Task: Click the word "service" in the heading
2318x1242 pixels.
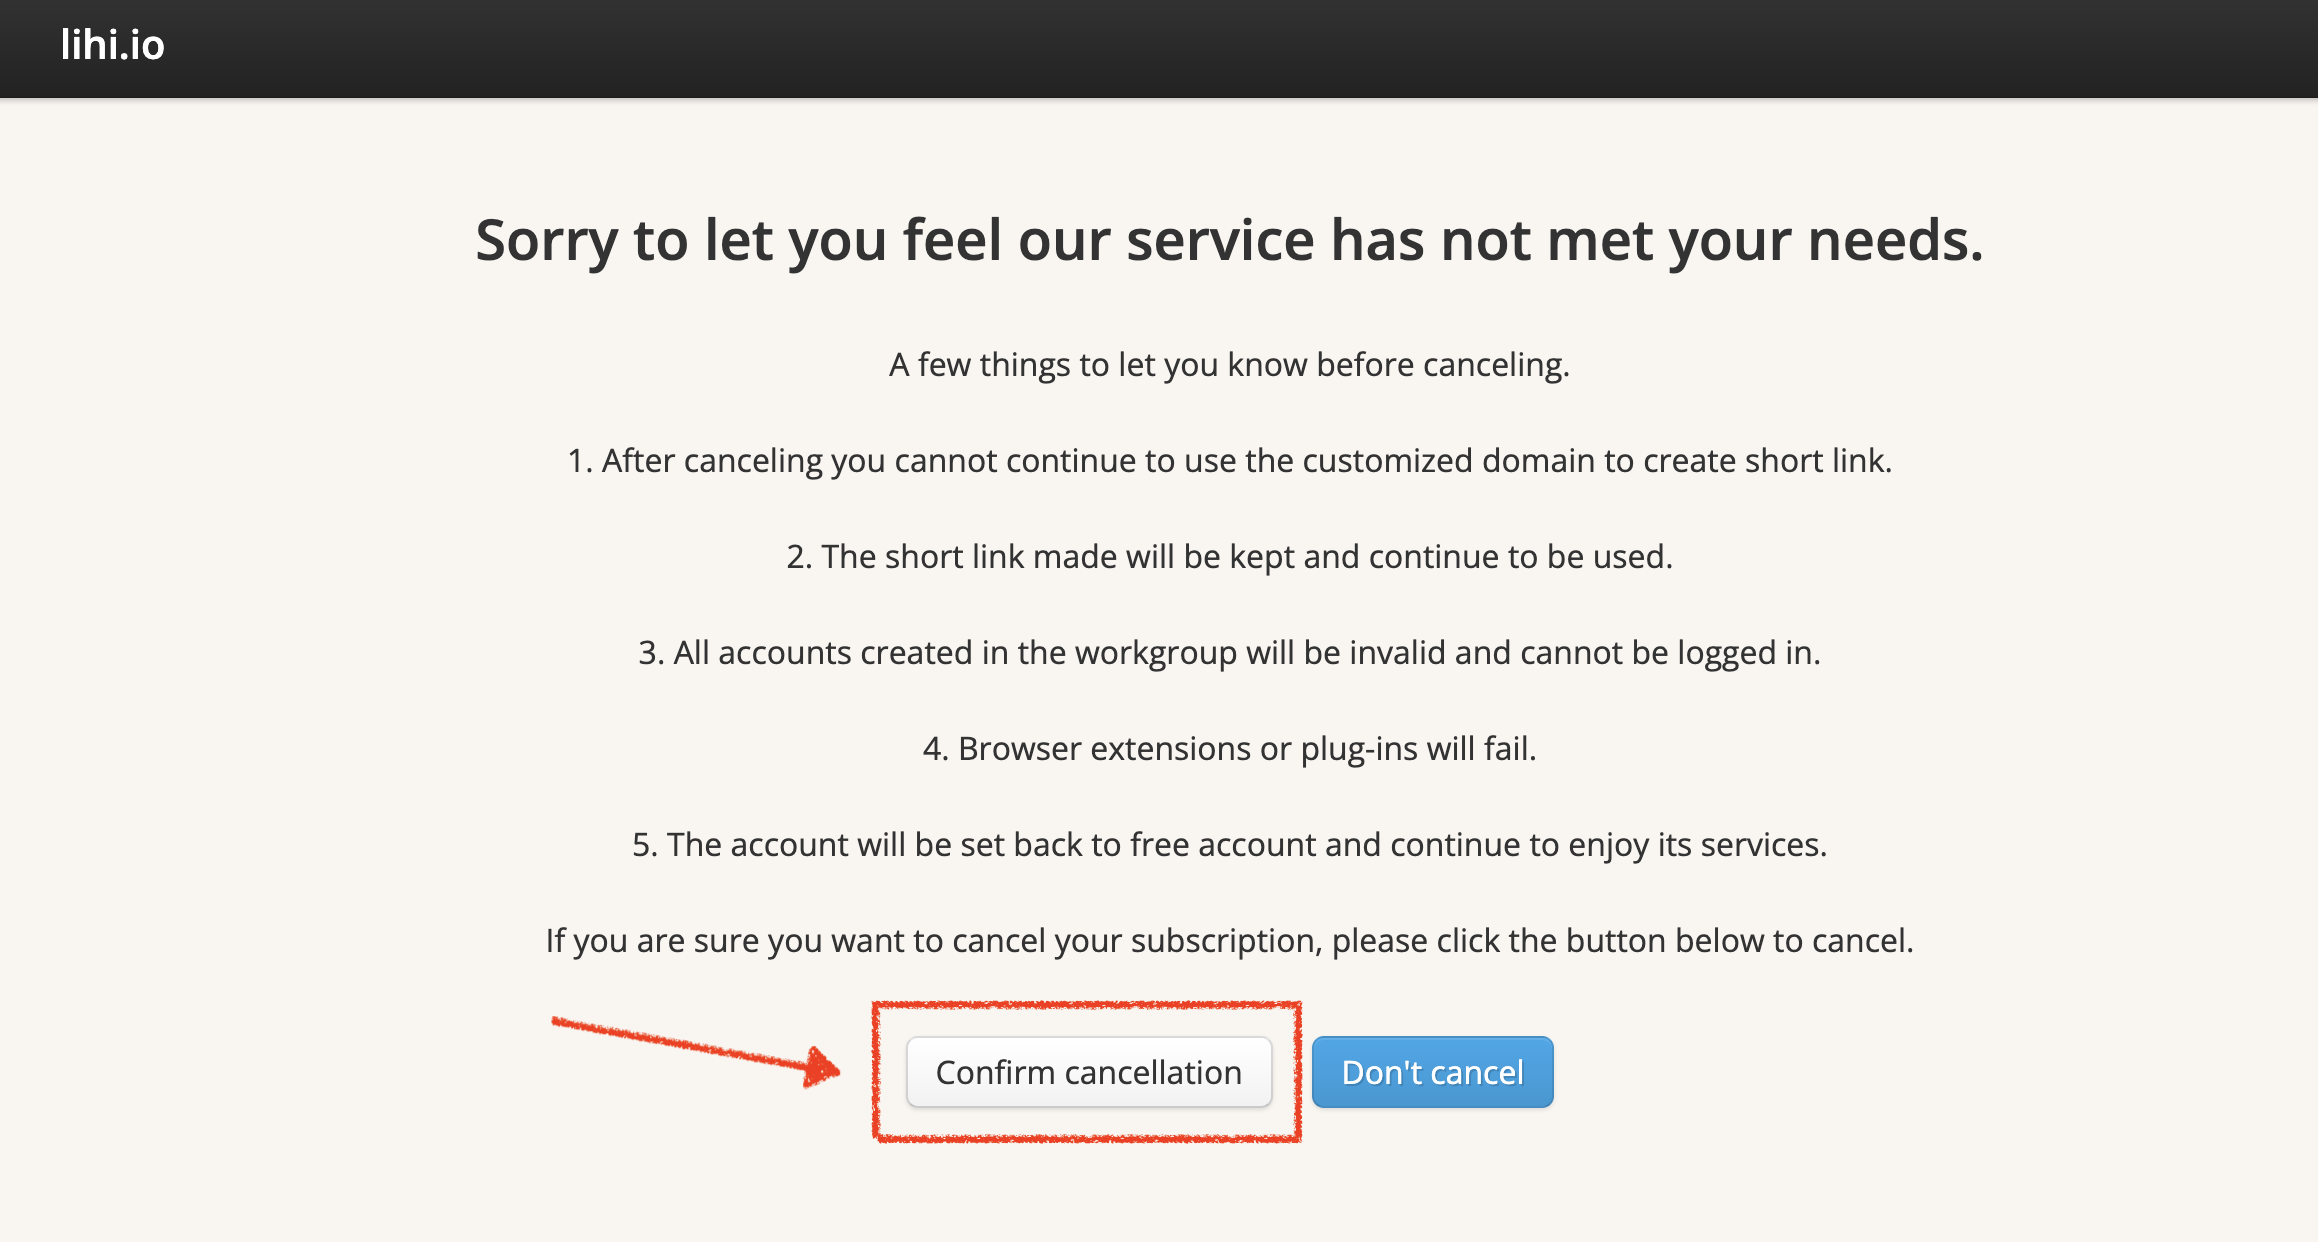Action: [x=1220, y=241]
